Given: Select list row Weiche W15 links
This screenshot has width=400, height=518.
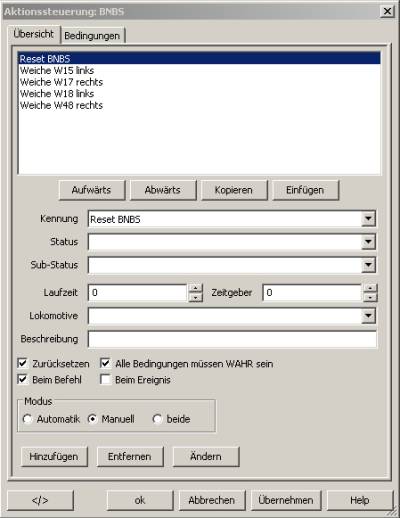Looking at the screenshot, I should pyautogui.click(x=199, y=70).
